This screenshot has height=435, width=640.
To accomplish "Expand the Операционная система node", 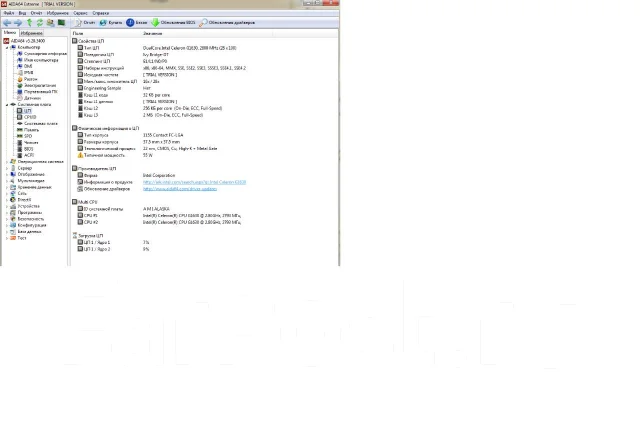I will [x=7, y=162].
